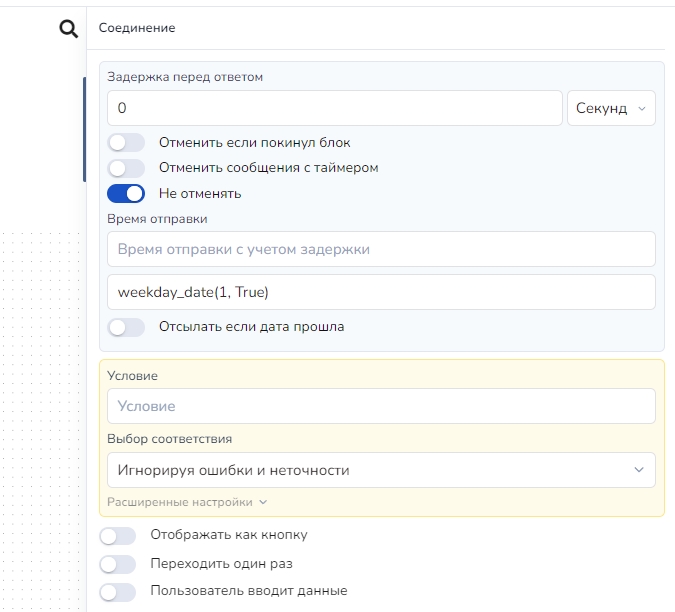
Task: Open the Секунд time unit dropdown
Action: [x=611, y=108]
